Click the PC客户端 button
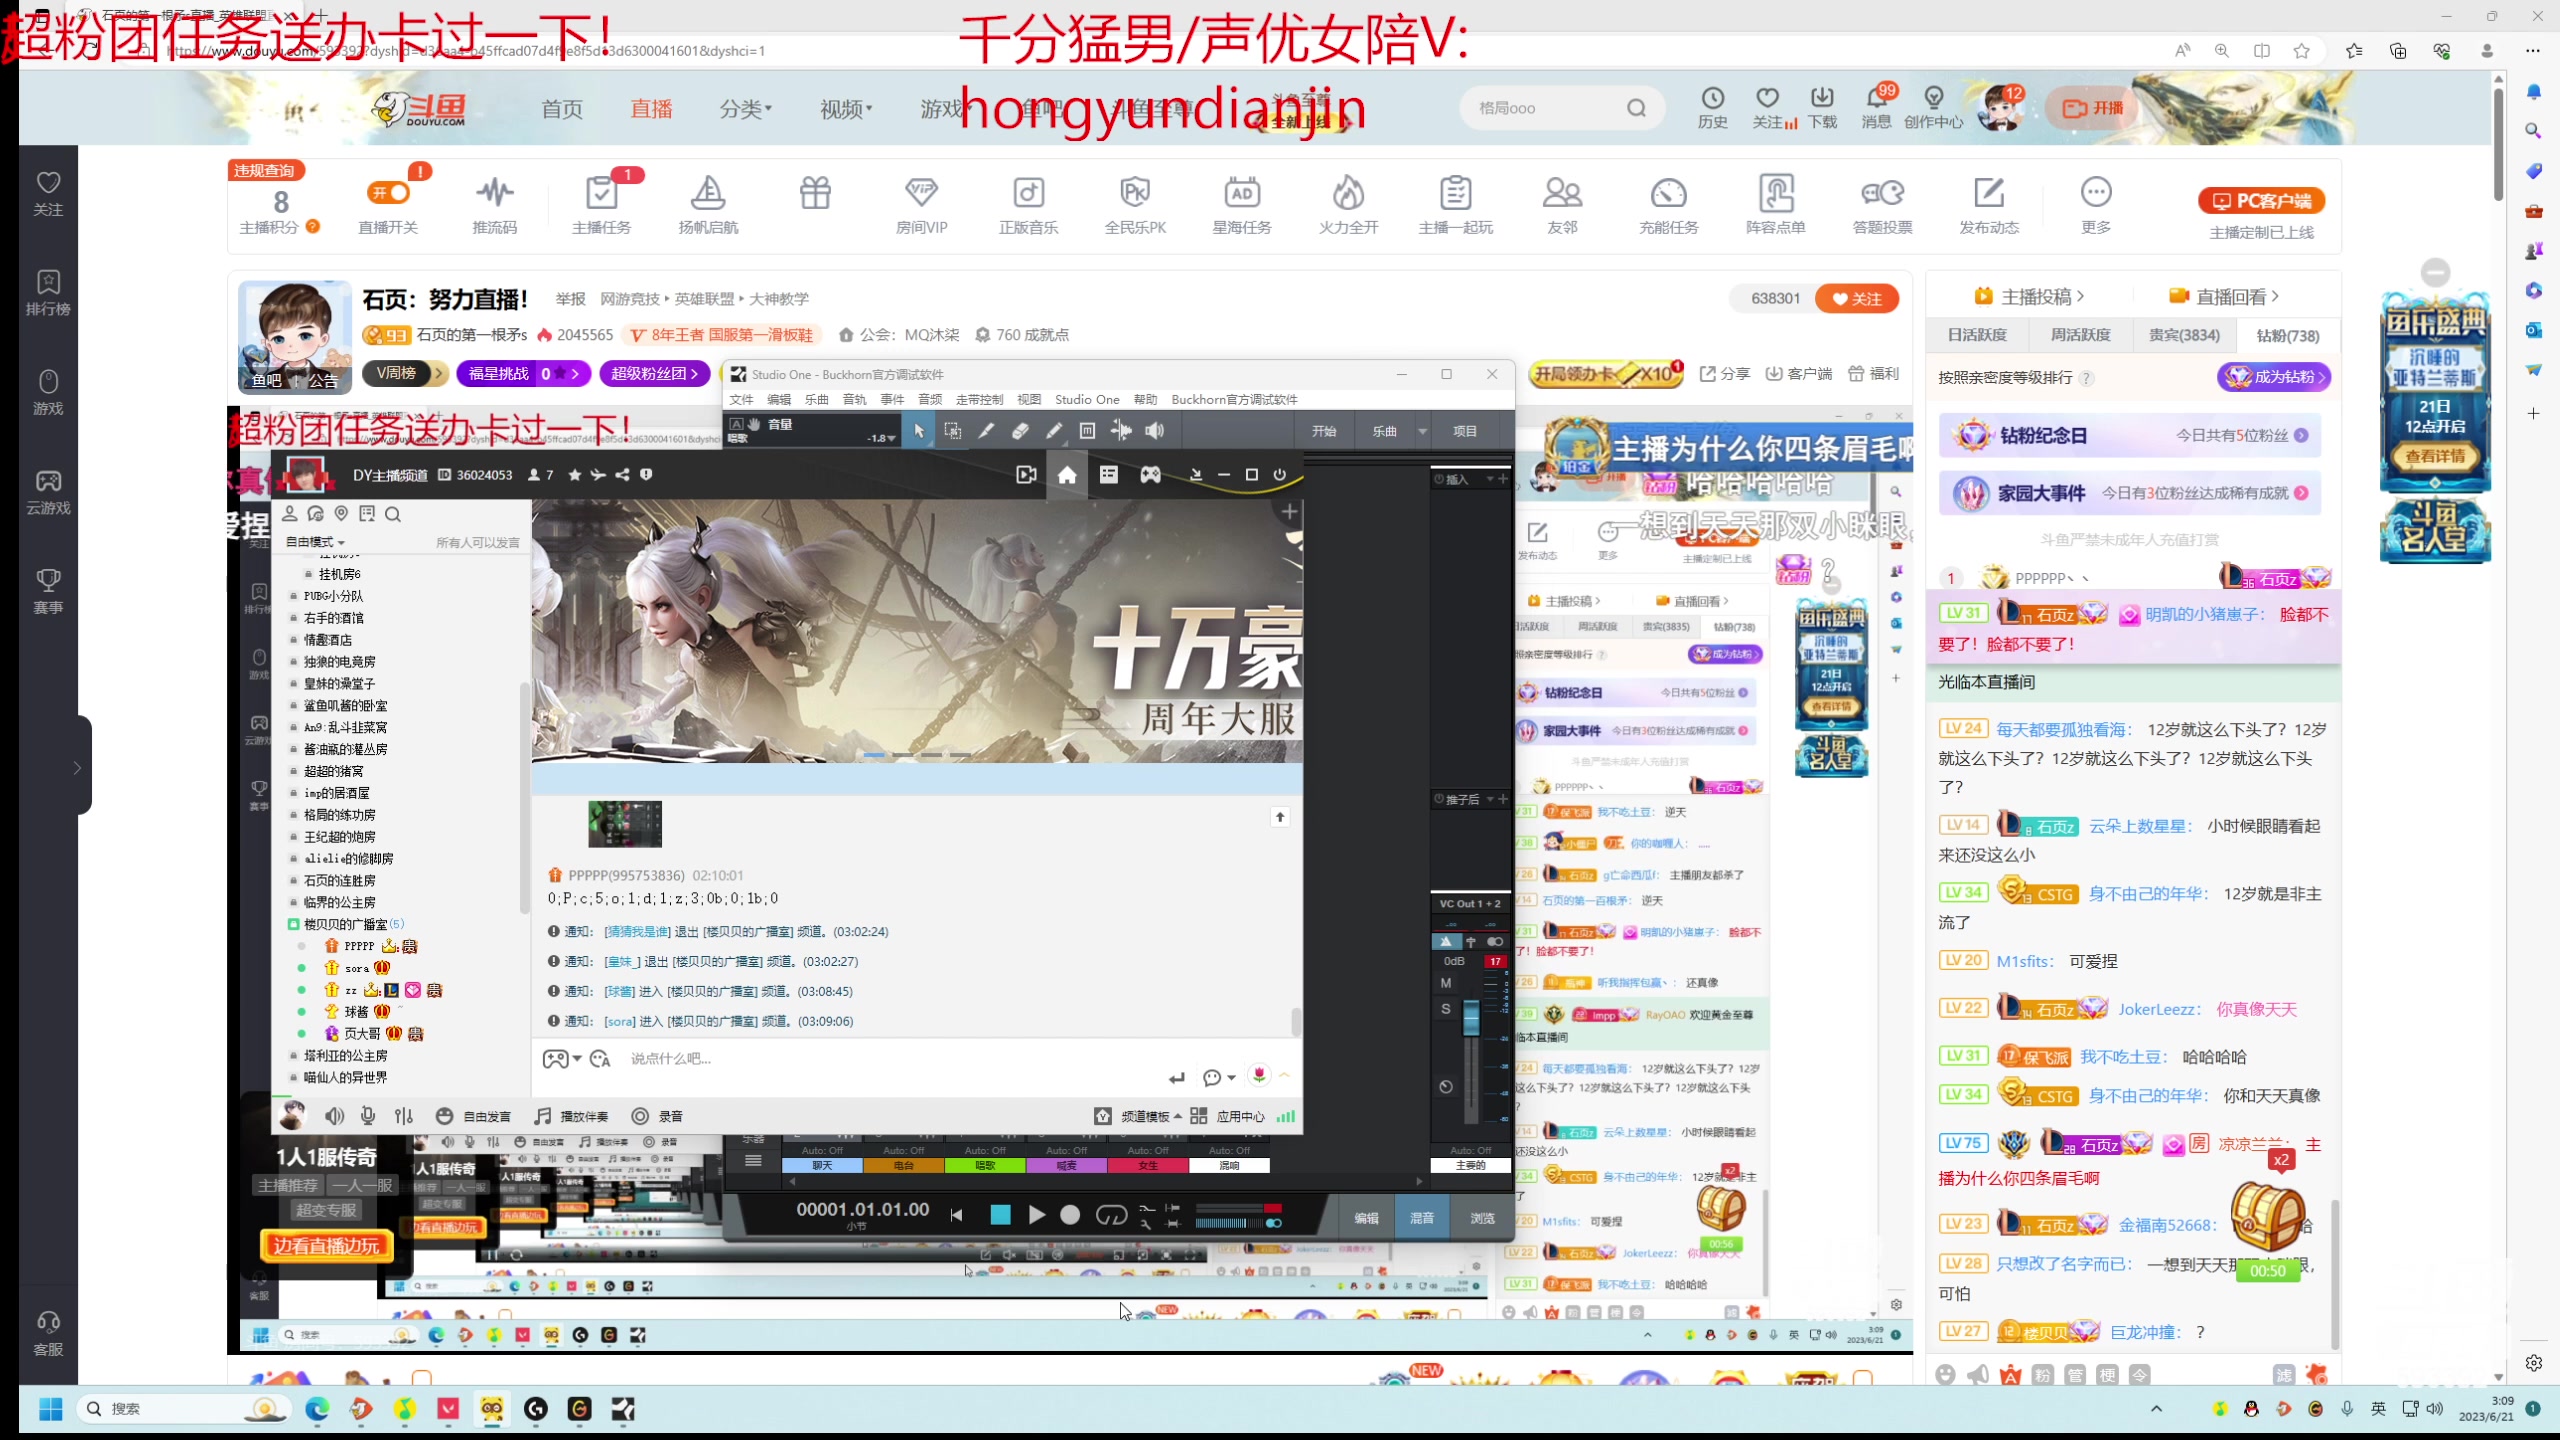The width and height of the screenshot is (2560, 1440). 2261,200
